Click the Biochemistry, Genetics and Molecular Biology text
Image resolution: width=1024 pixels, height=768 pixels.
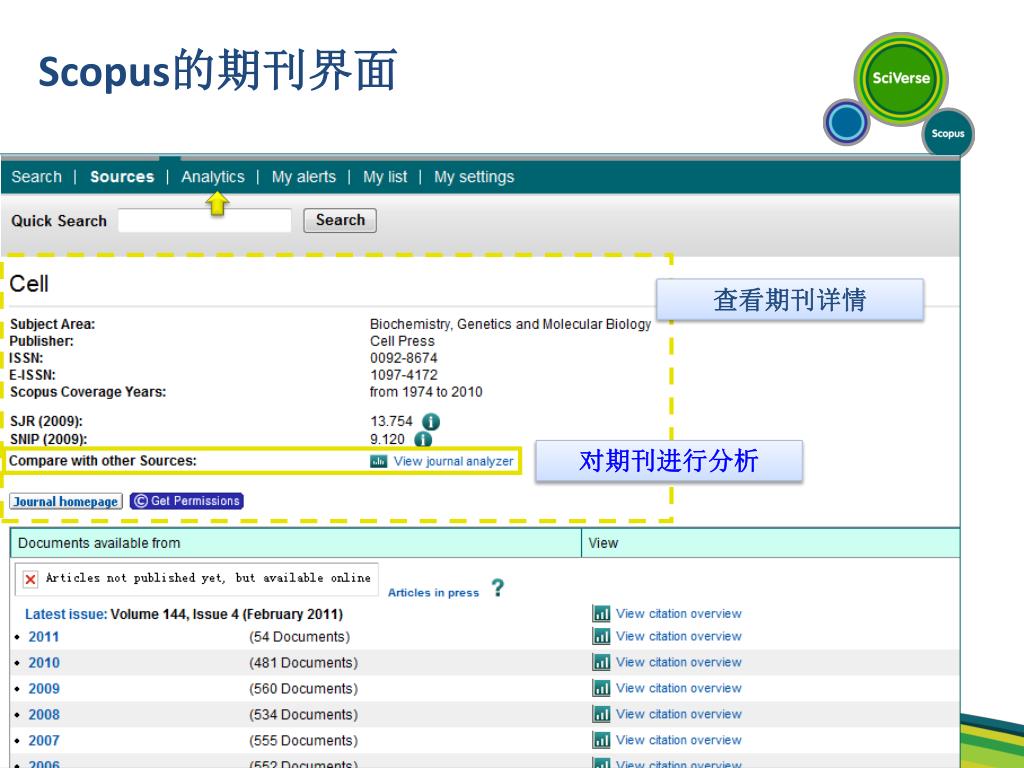pyautogui.click(x=510, y=325)
